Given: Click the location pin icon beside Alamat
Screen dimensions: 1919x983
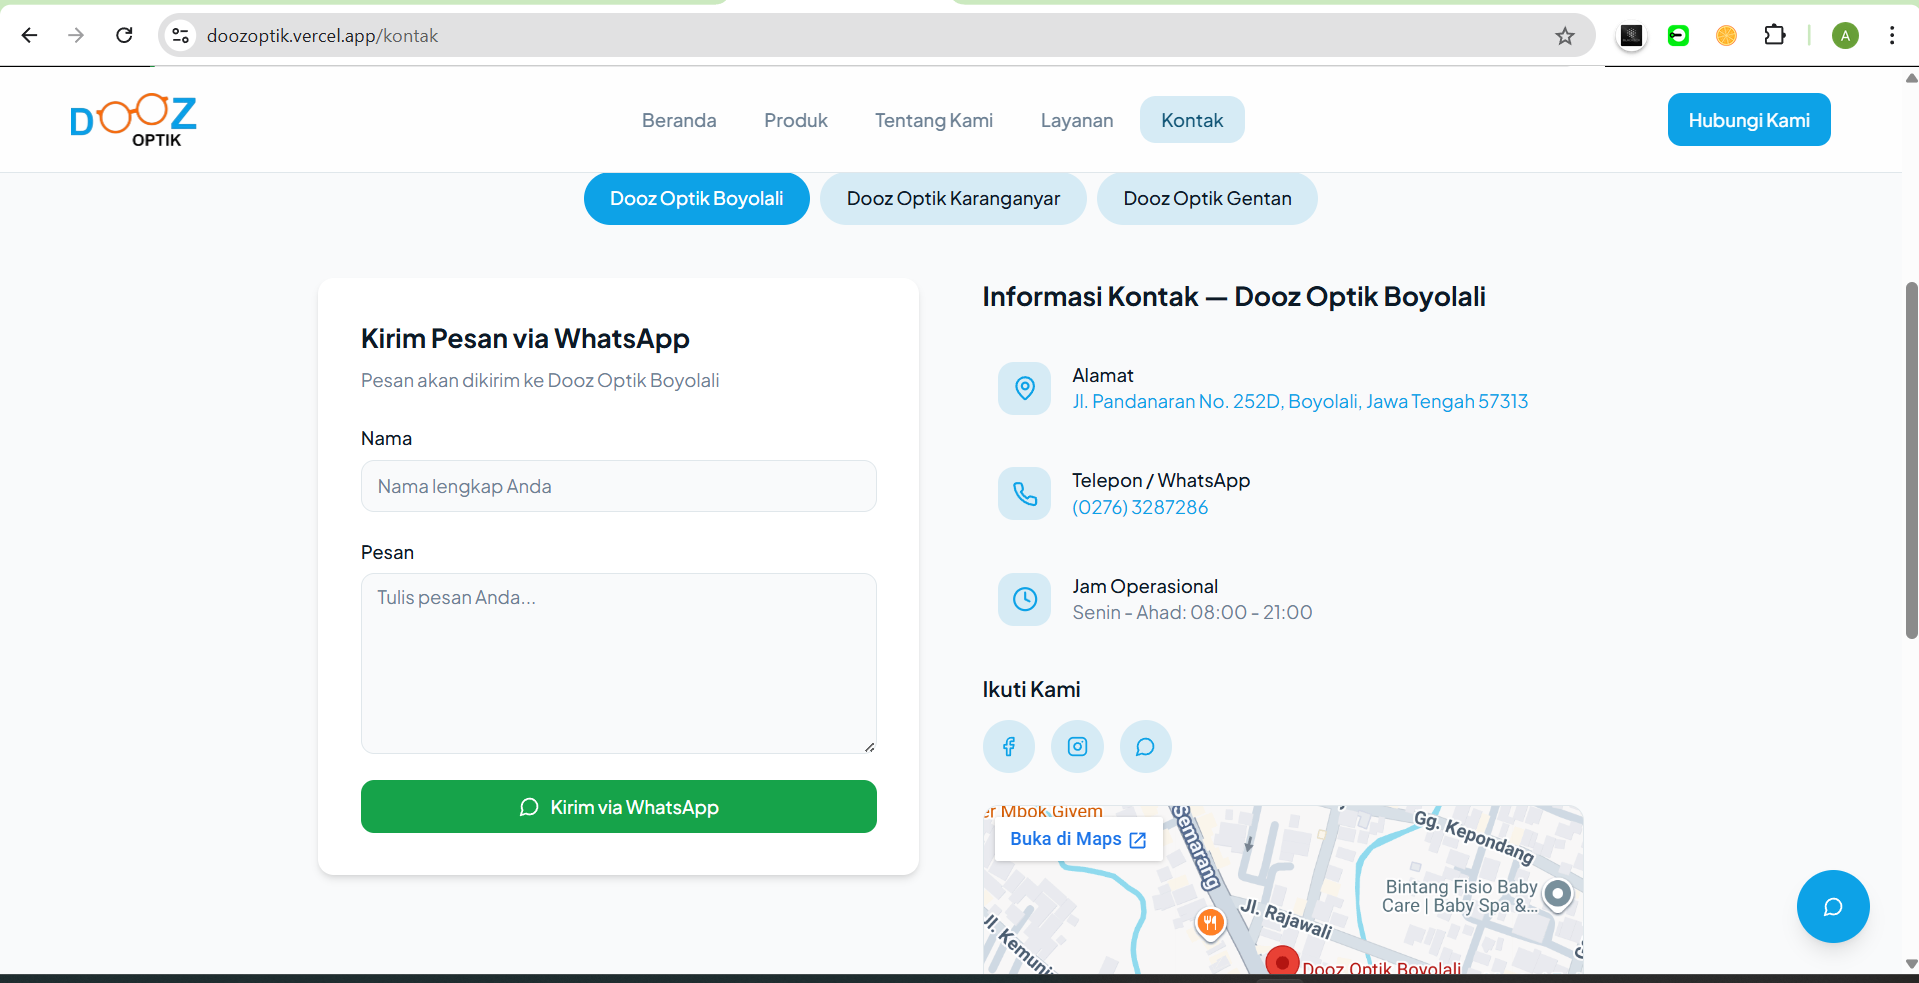Looking at the screenshot, I should coord(1024,388).
